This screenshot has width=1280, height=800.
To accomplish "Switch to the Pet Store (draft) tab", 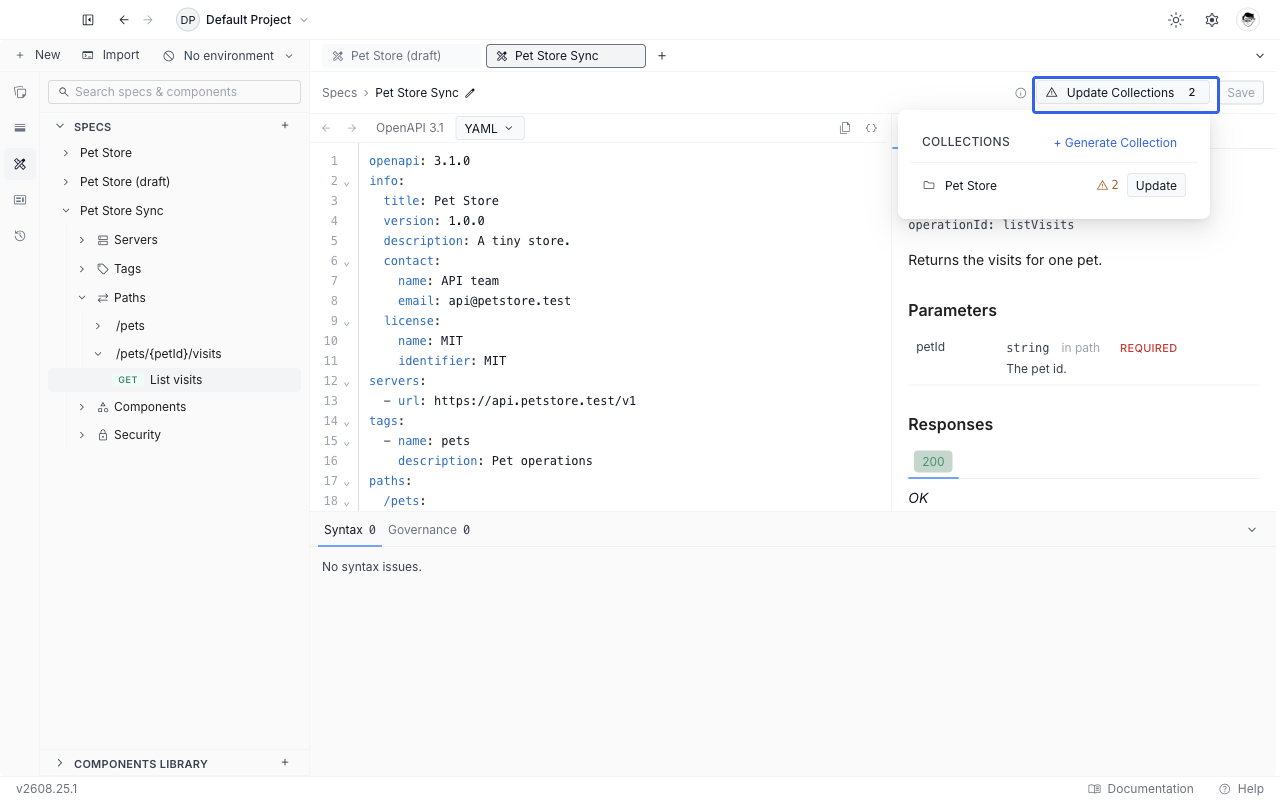I will click(403, 56).
